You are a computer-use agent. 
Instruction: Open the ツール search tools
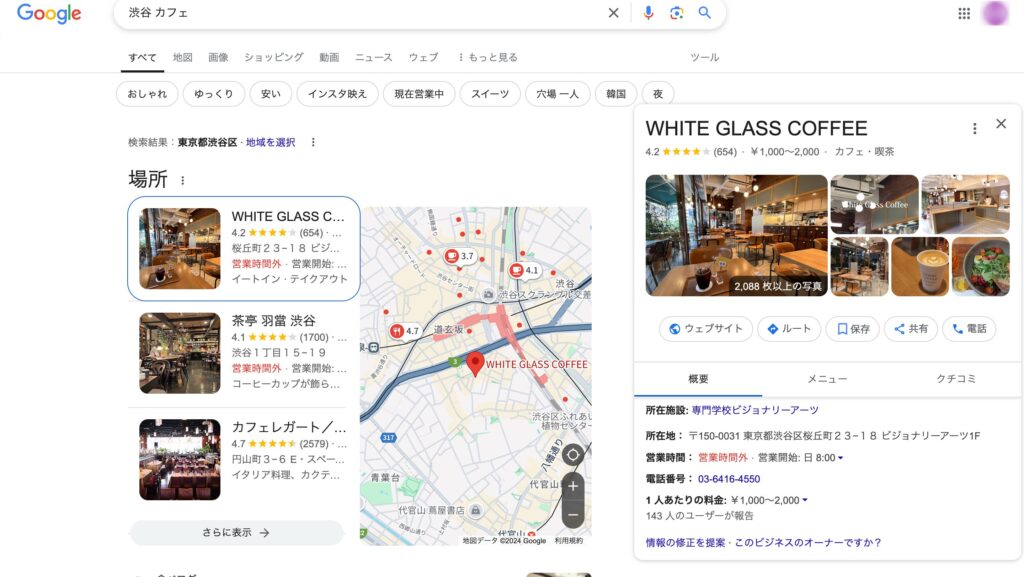(705, 57)
